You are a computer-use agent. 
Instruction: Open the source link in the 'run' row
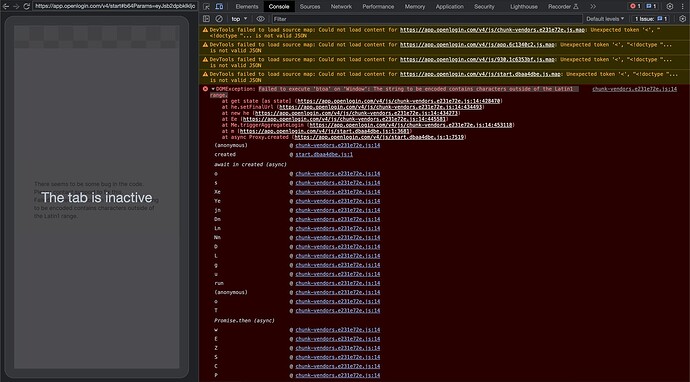[x=338, y=283]
